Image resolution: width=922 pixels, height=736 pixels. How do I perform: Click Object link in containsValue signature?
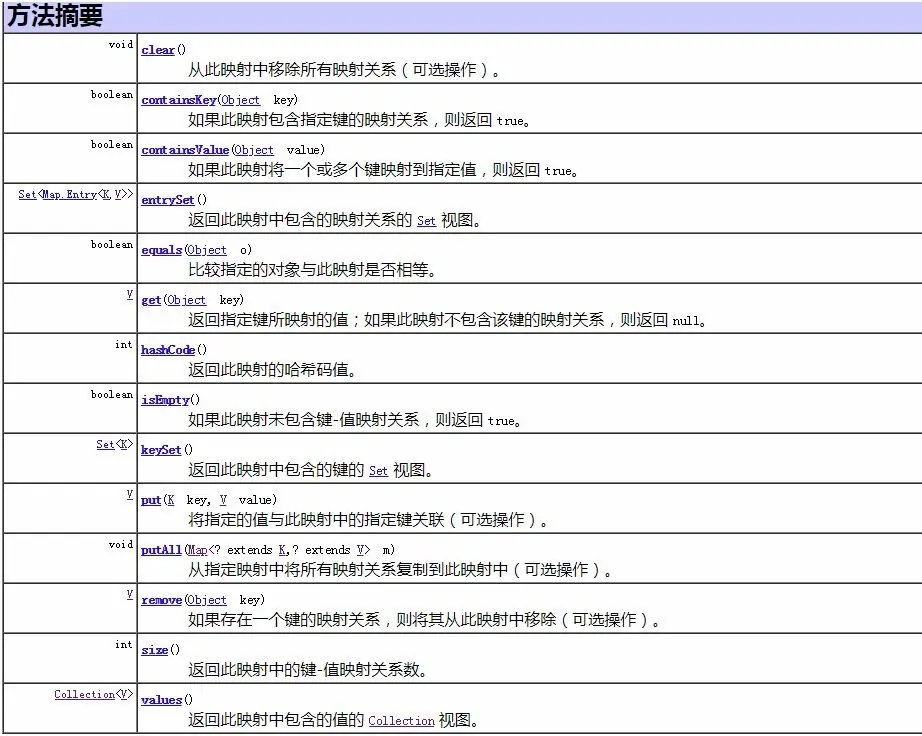tap(254, 150)
